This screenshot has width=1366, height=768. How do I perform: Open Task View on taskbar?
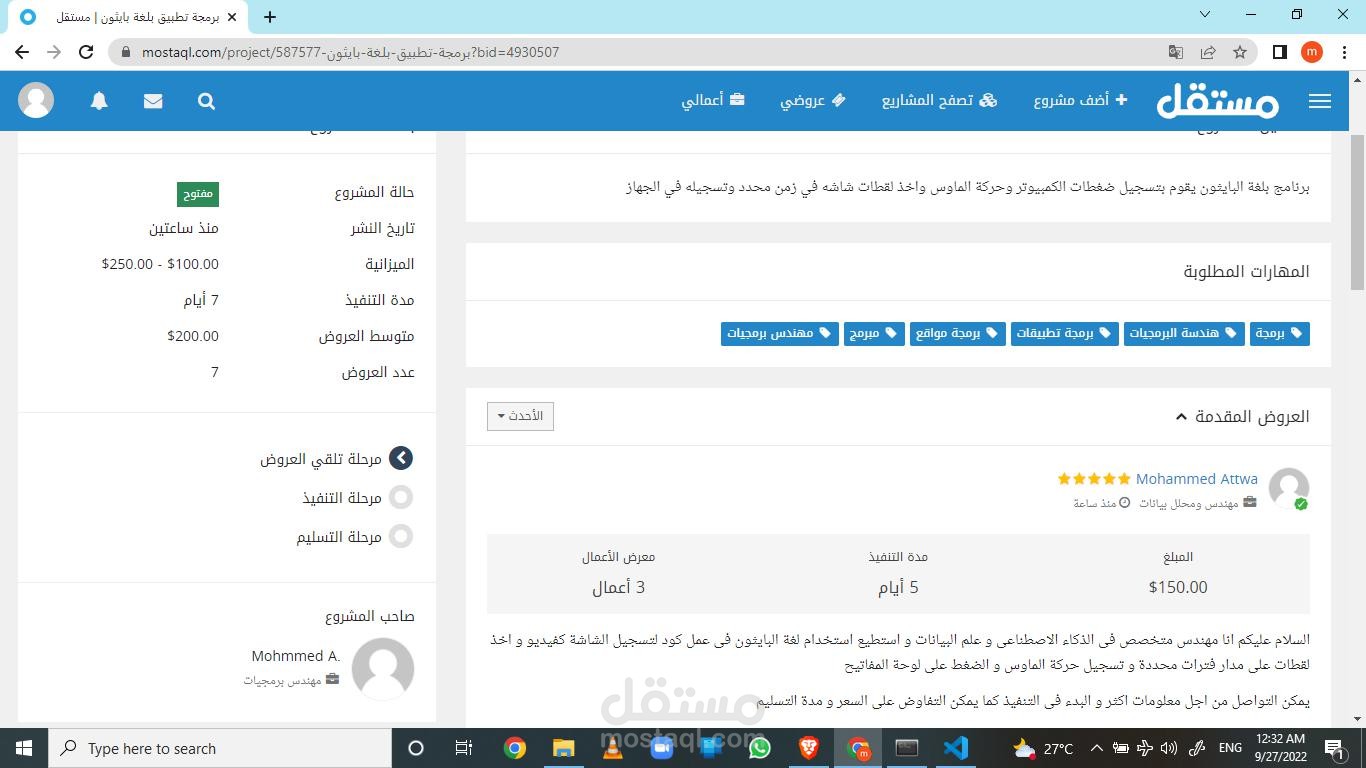coord(464,748)
